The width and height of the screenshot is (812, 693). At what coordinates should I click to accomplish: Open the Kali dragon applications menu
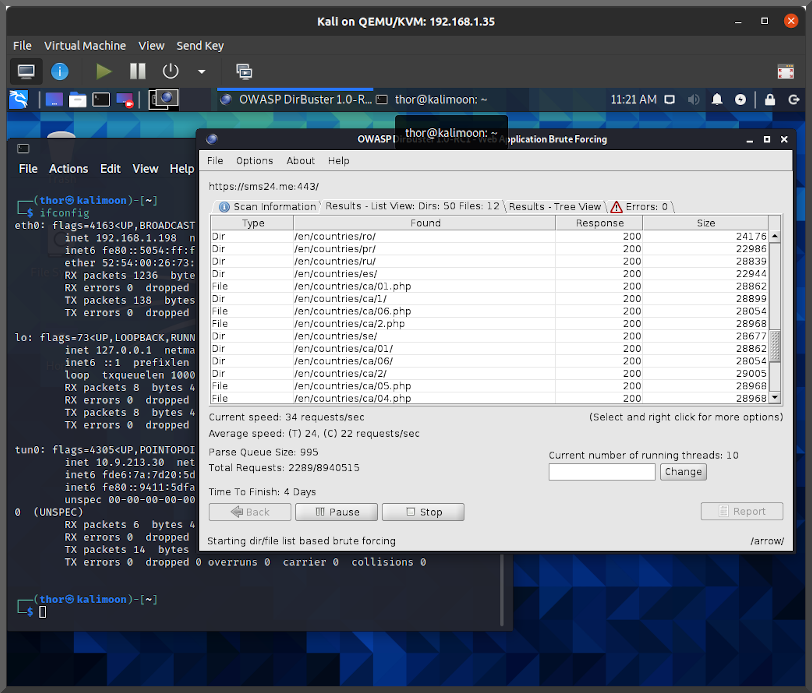18,99
